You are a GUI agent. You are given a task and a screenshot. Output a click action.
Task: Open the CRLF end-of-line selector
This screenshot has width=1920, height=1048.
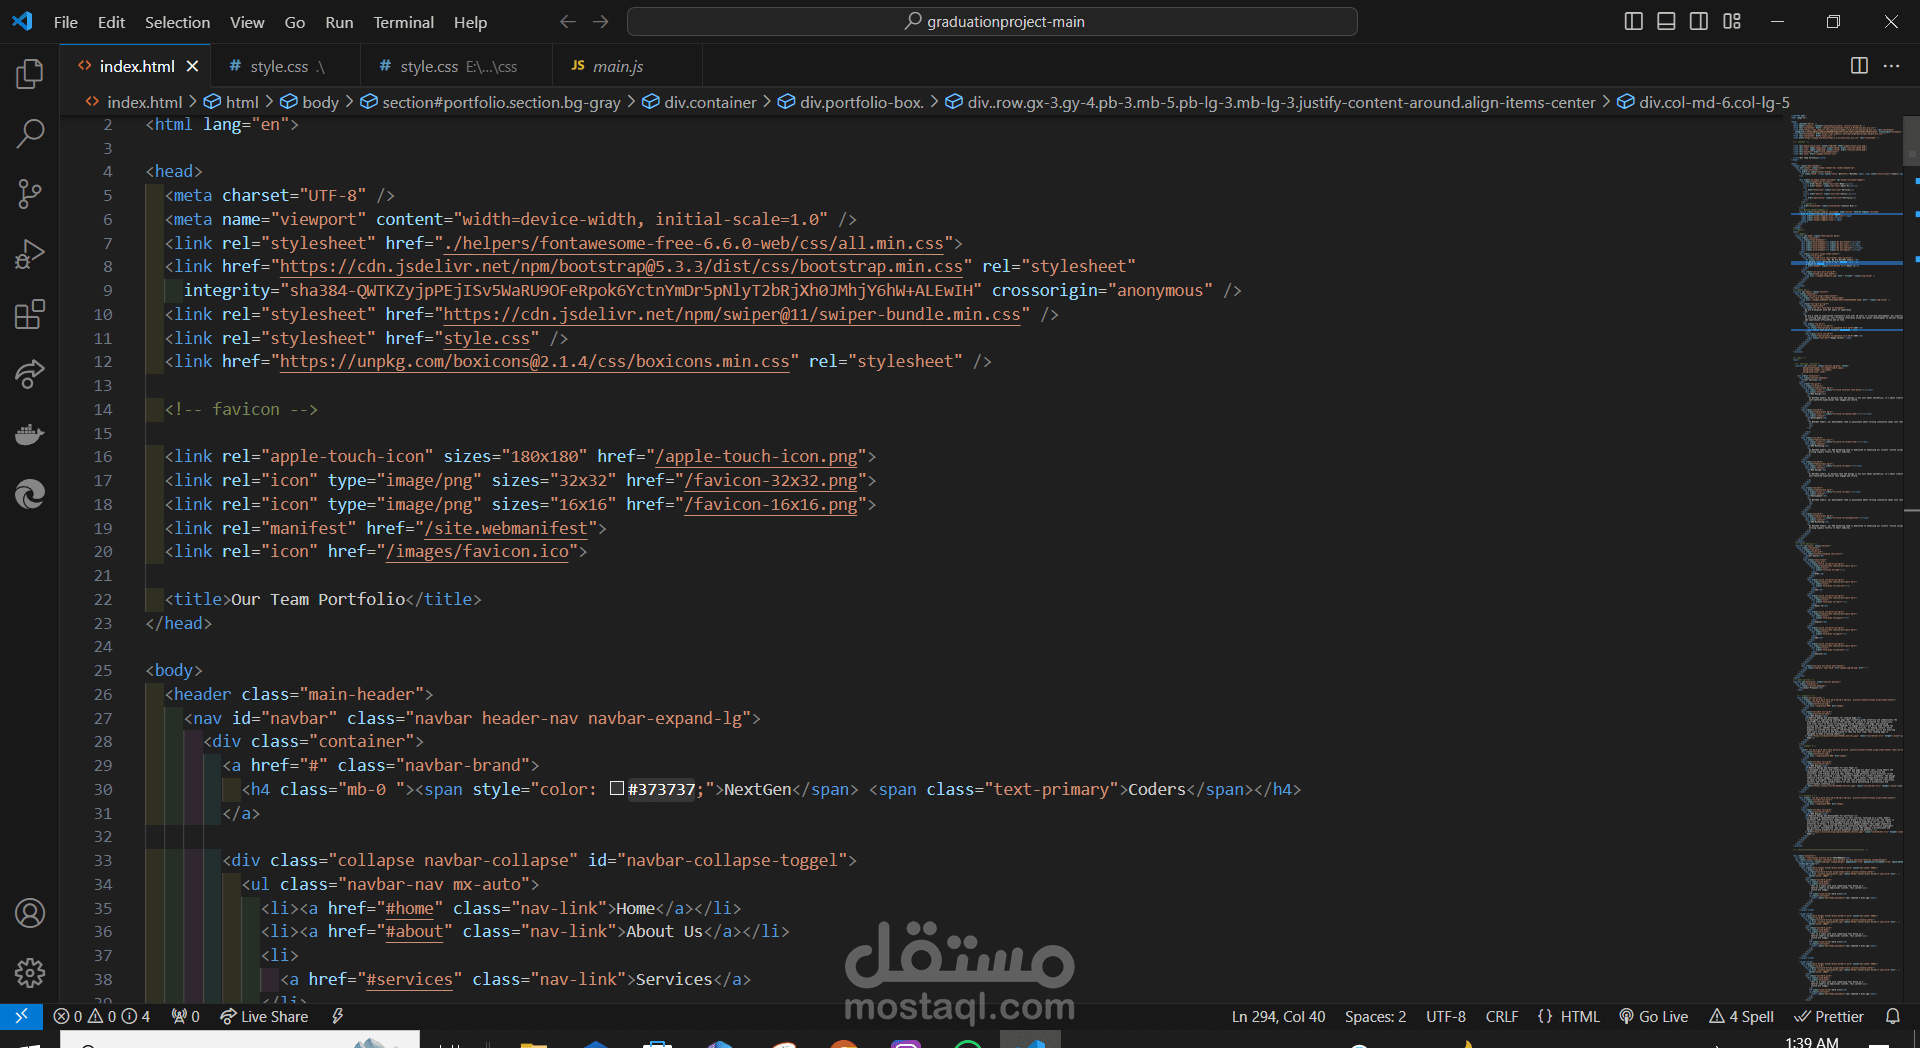pyautogui.click(x=1502, y=1016)
